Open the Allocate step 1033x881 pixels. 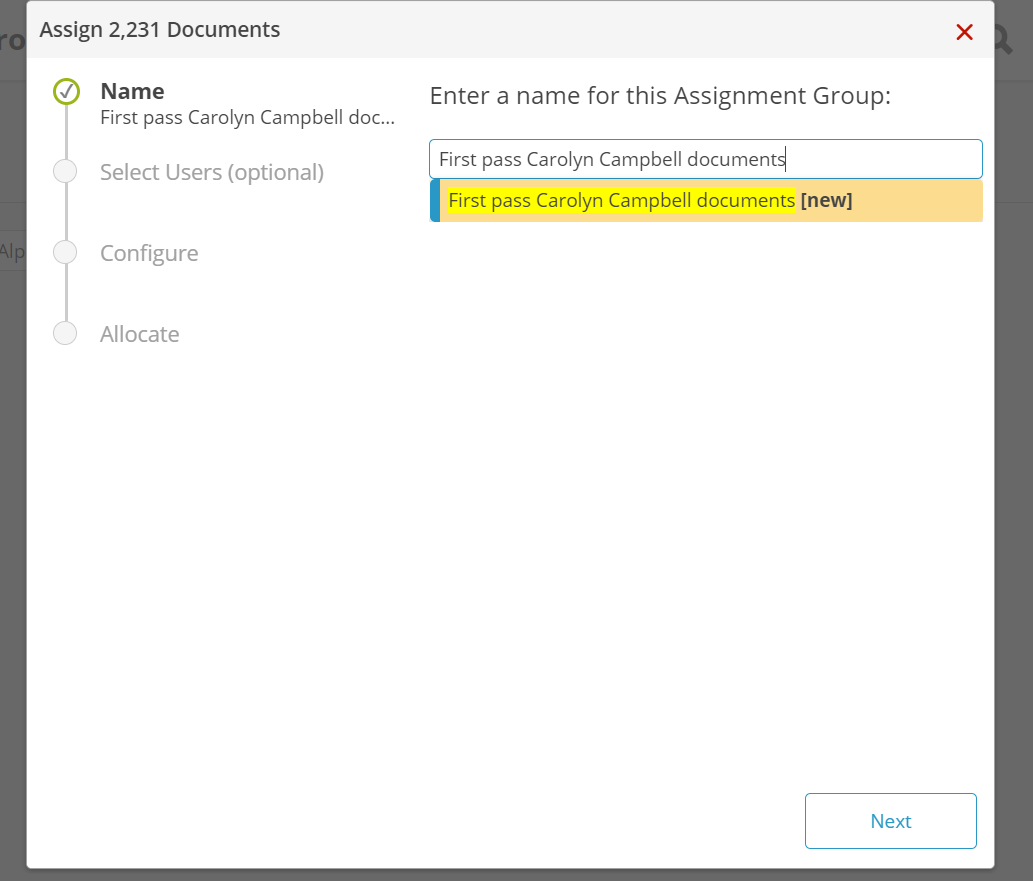click(139, 334)
